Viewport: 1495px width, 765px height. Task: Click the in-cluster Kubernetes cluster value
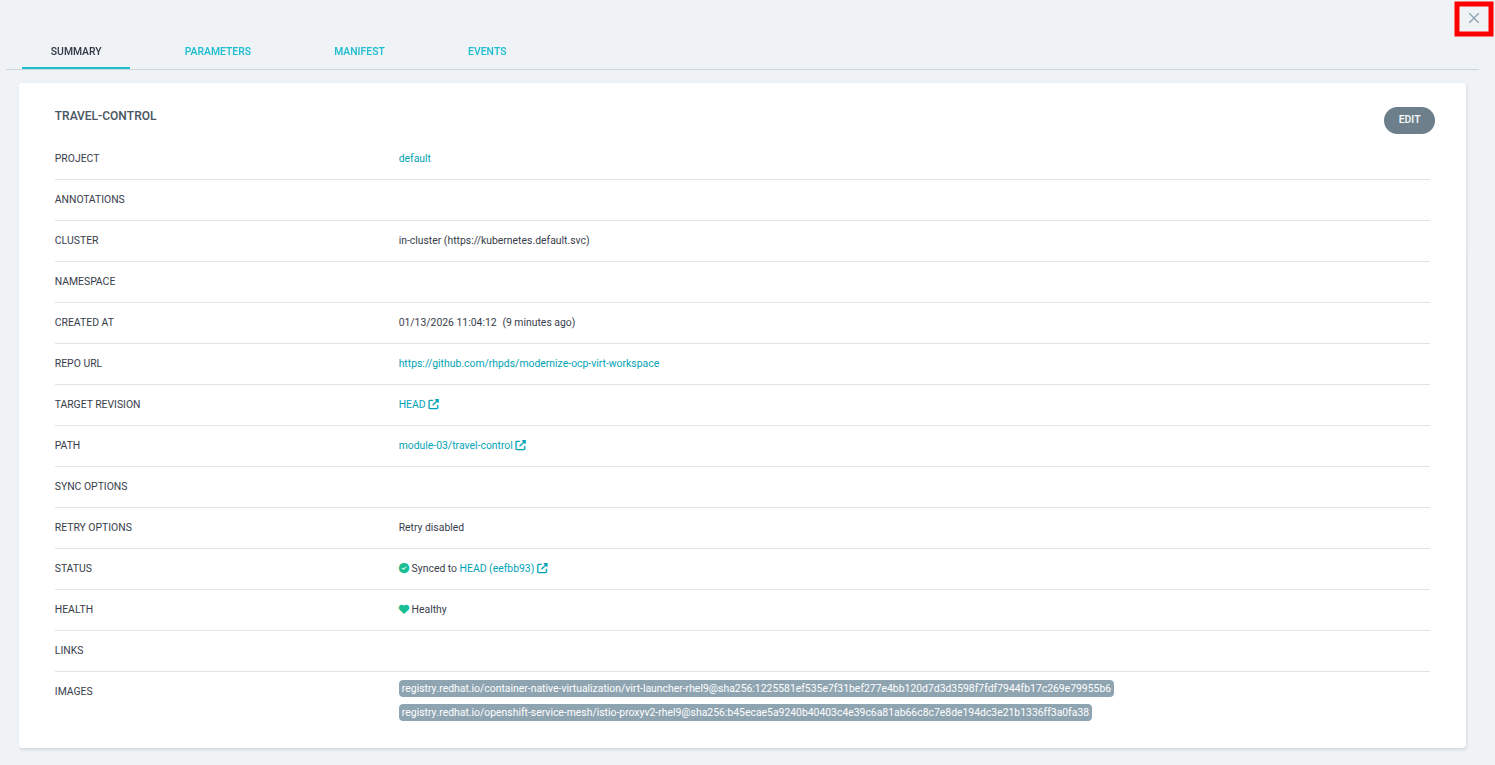(x=493, y=240)
